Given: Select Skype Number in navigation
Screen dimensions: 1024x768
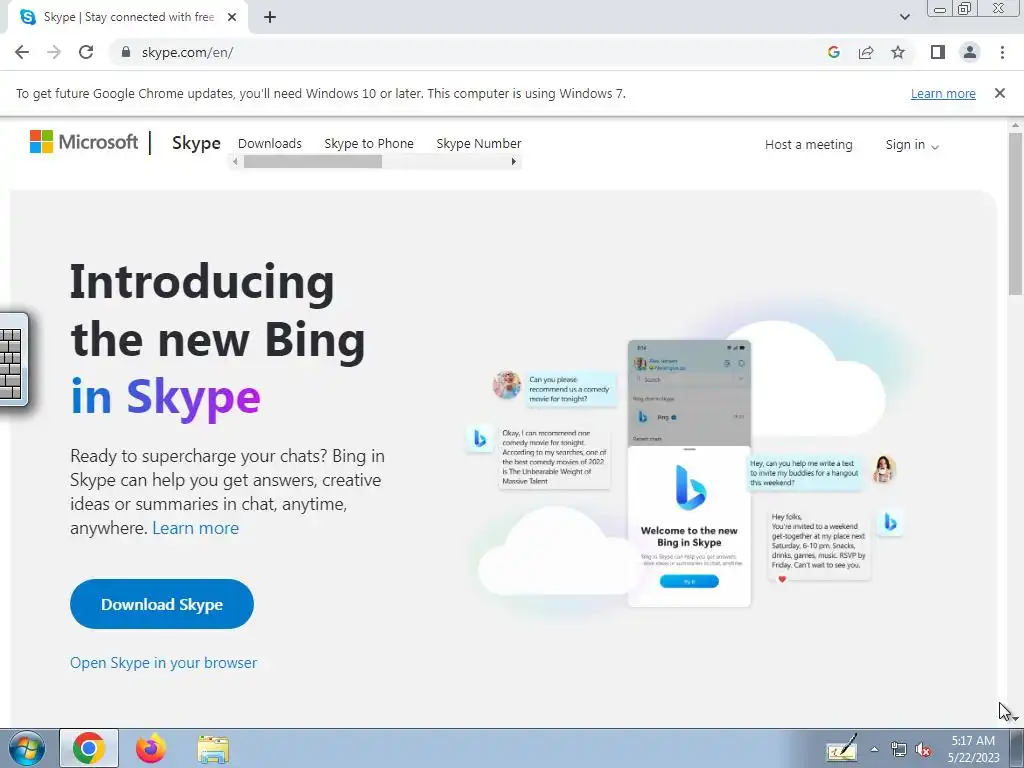Looking at the screenshot, I should pyautogui.click(x=479, y=143).
